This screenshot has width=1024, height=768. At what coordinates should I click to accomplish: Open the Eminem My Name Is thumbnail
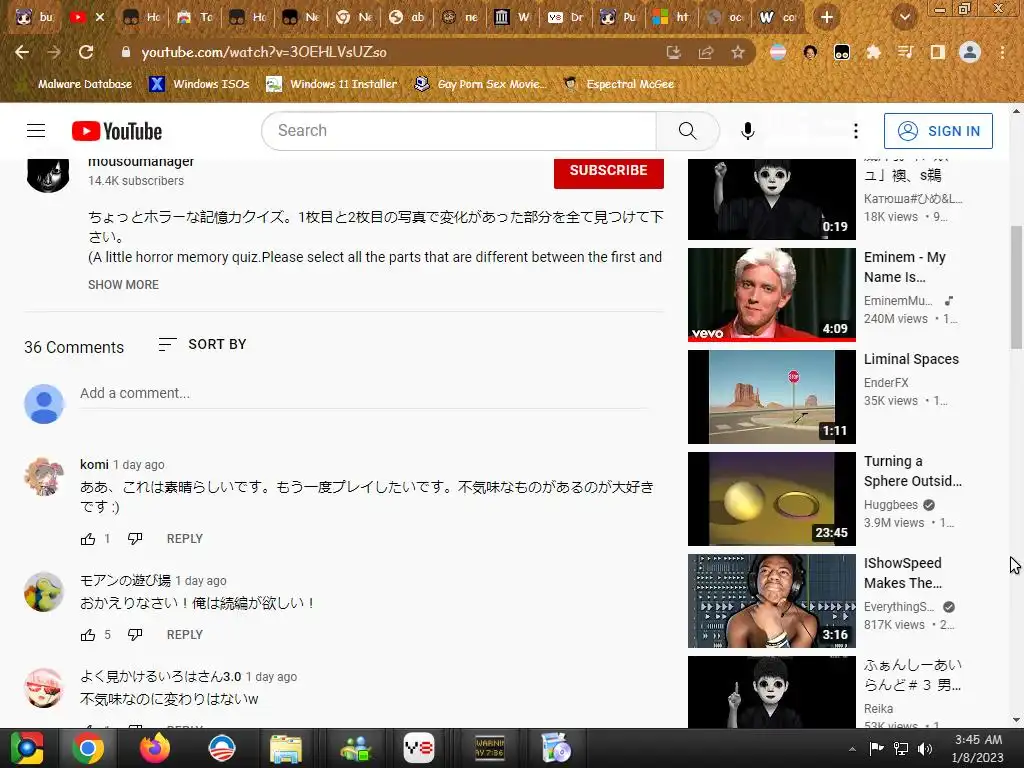(x=772, y=295)
